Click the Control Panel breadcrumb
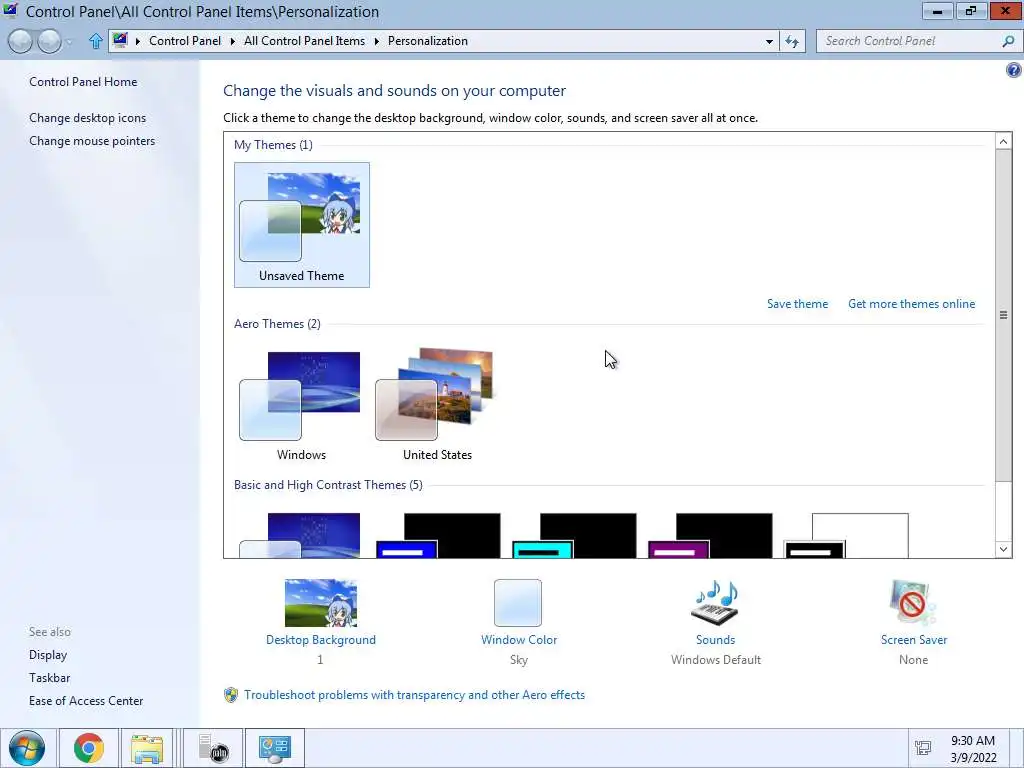The width and height of the screenshot is (1024, 768). (185, 40)
